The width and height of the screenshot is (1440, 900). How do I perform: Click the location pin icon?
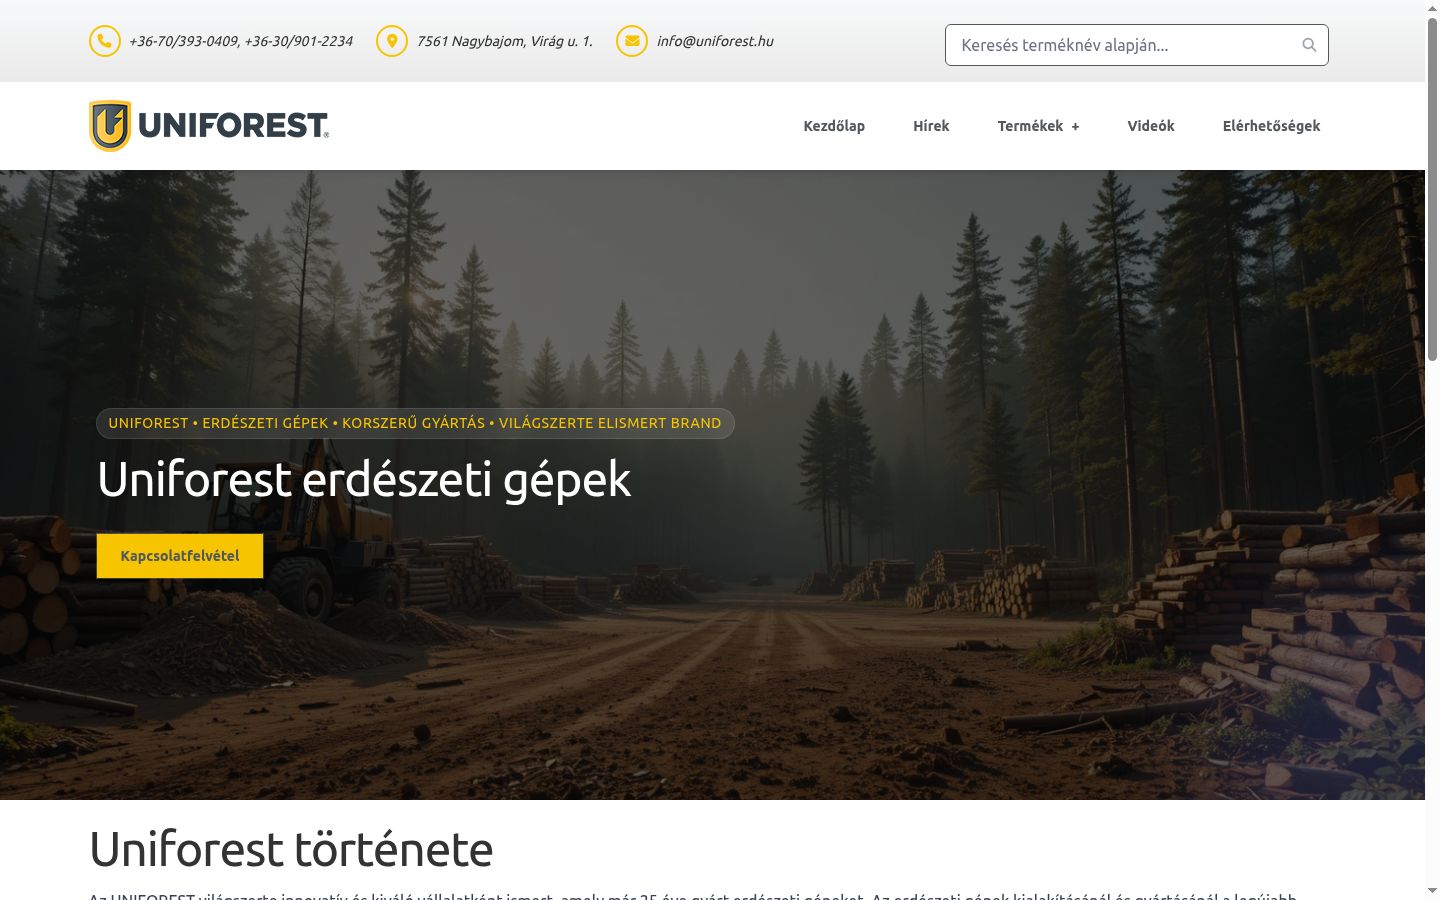tap(392, 41)
